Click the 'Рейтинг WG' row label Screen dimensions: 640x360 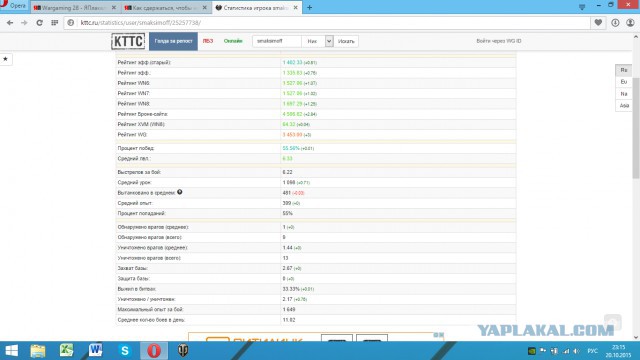tap(132, 134)
